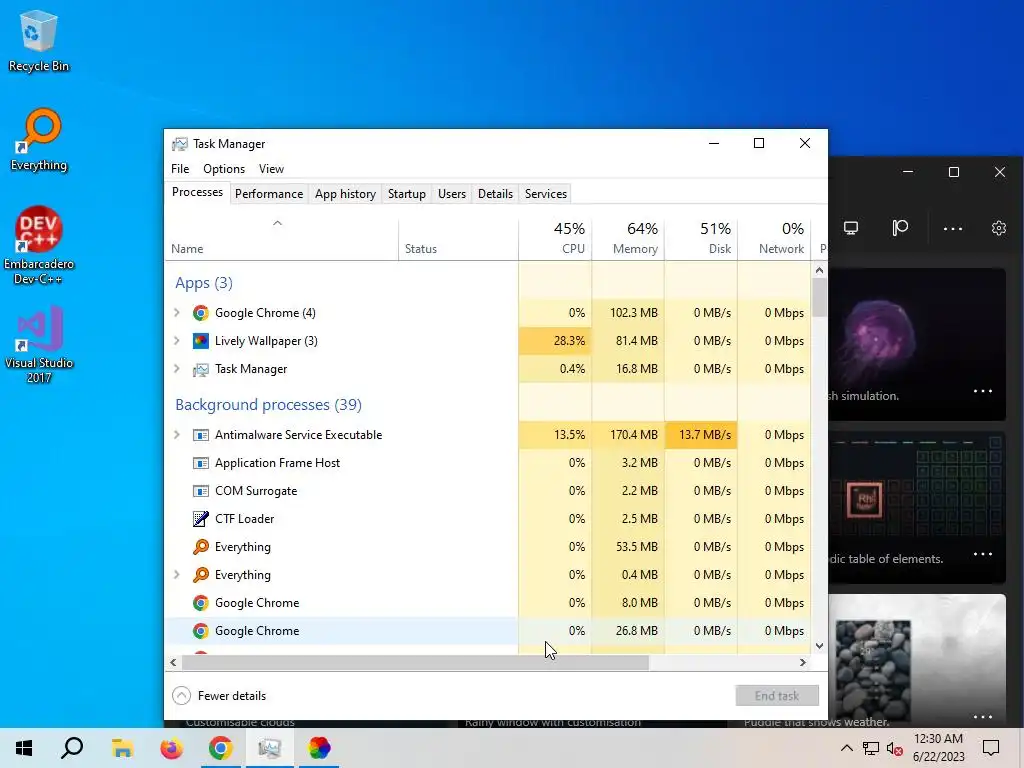Screen dimensions: 1024x768
Task: Switch to the Performance tab
Action: 269,194
